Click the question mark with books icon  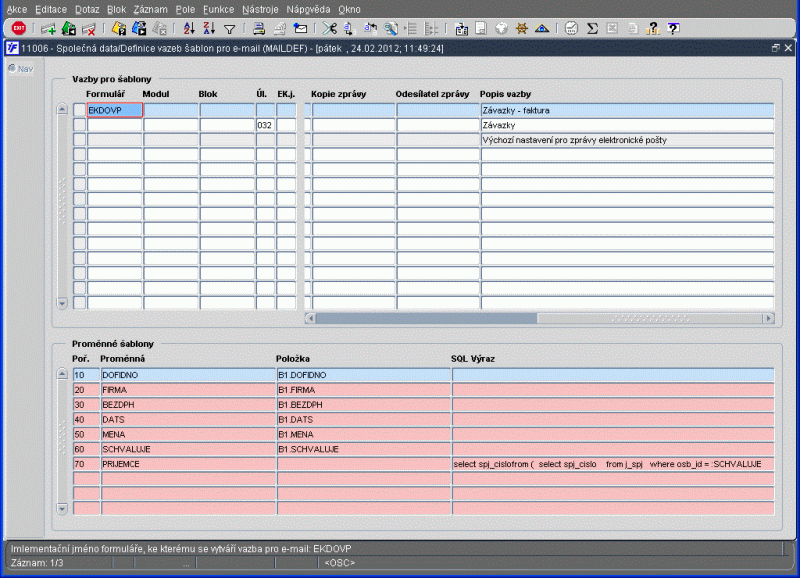[x=653, y=29]
